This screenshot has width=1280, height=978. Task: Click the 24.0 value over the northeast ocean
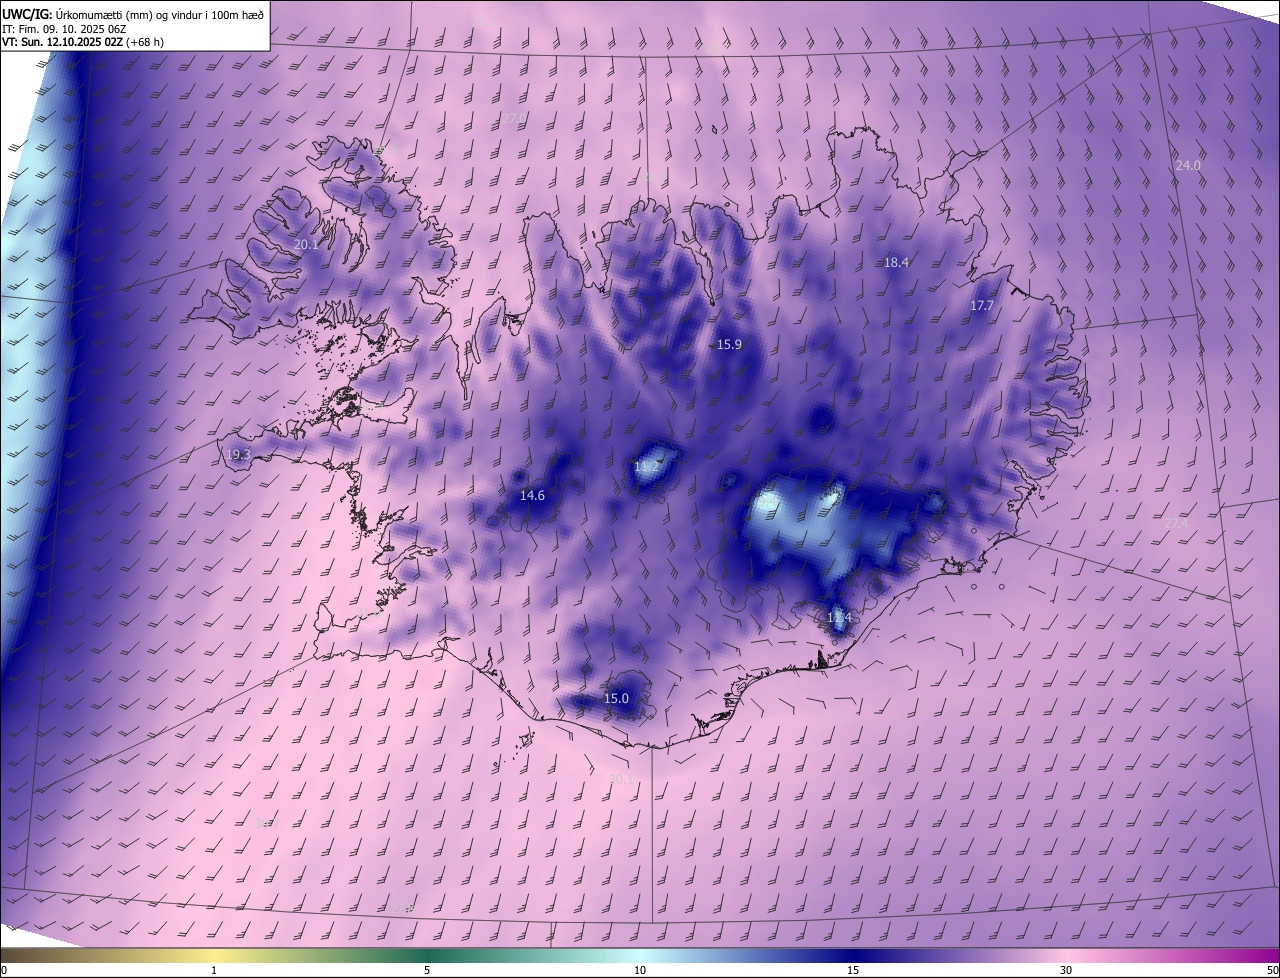point(1188,165)
